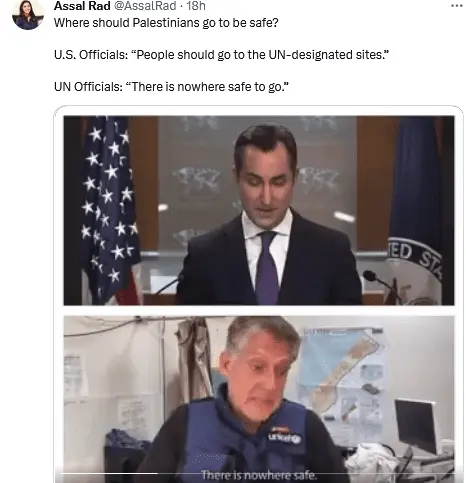Open the 18h timestamp link

pos(196,6)
